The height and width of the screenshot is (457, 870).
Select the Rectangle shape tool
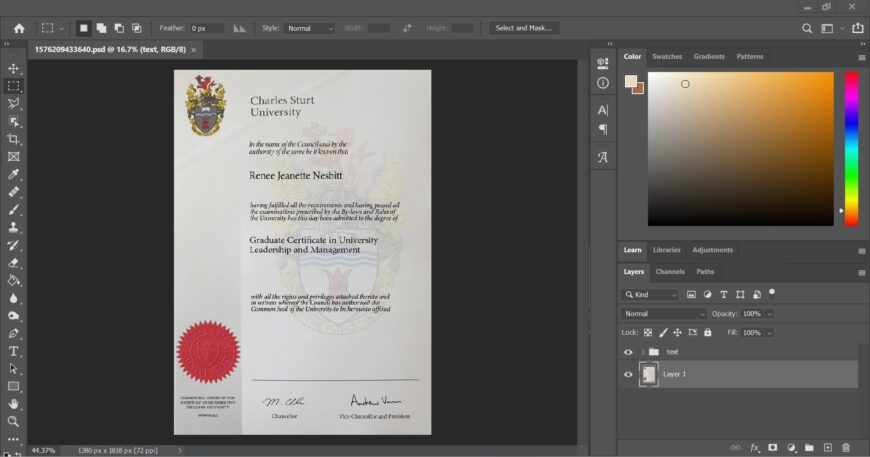click(13, 387)
